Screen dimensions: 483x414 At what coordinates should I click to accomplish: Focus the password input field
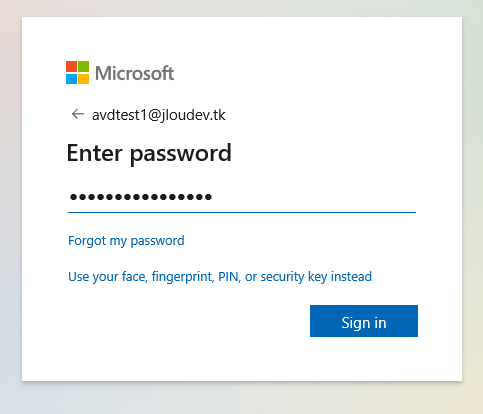(242, 197)
